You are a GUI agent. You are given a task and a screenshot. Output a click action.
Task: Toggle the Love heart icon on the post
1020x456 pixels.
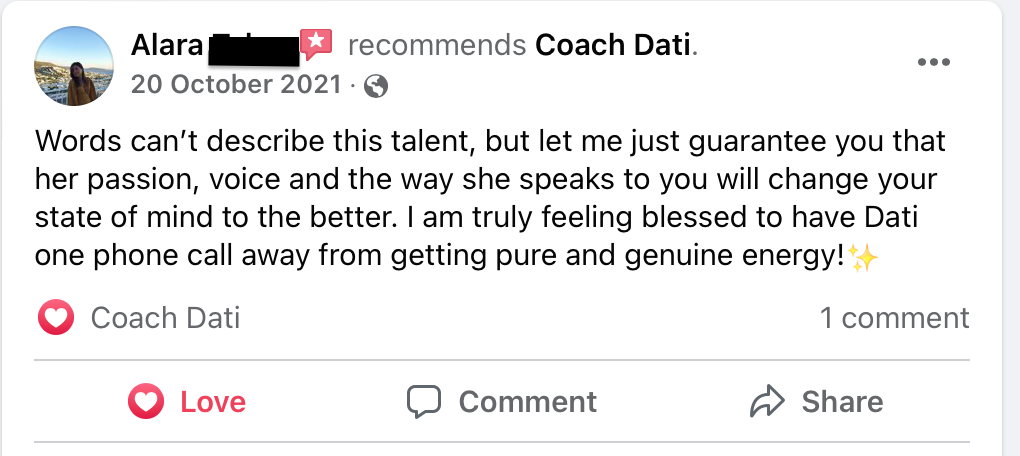click(x=147, y=402)
